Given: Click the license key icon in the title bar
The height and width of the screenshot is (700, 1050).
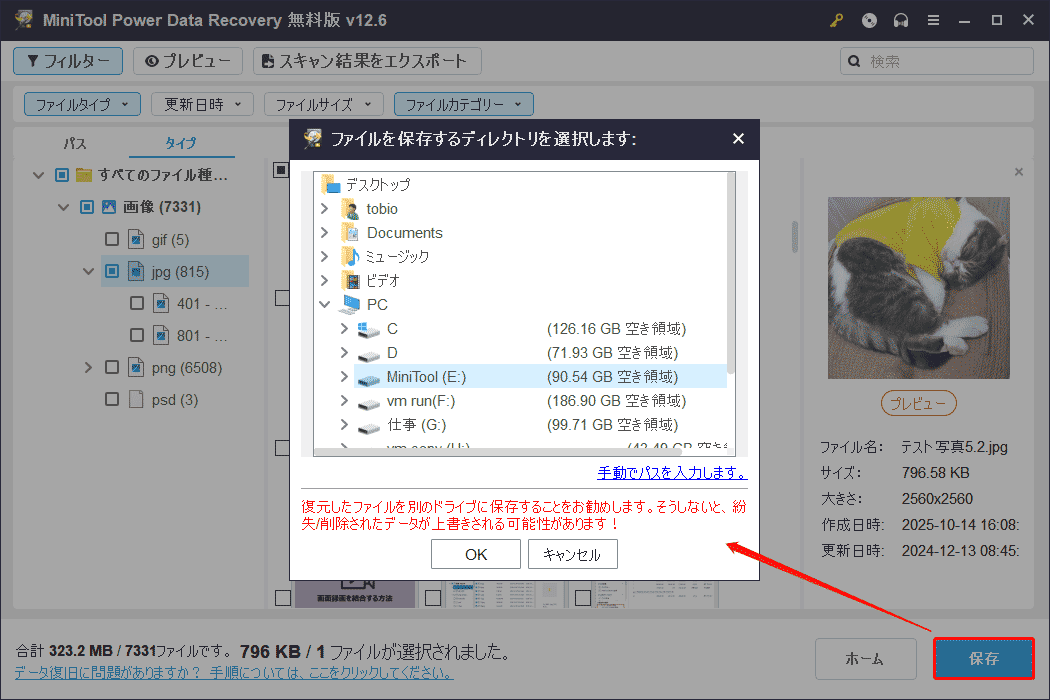Looking at the screenshot, I should click(x=836, y=19).
